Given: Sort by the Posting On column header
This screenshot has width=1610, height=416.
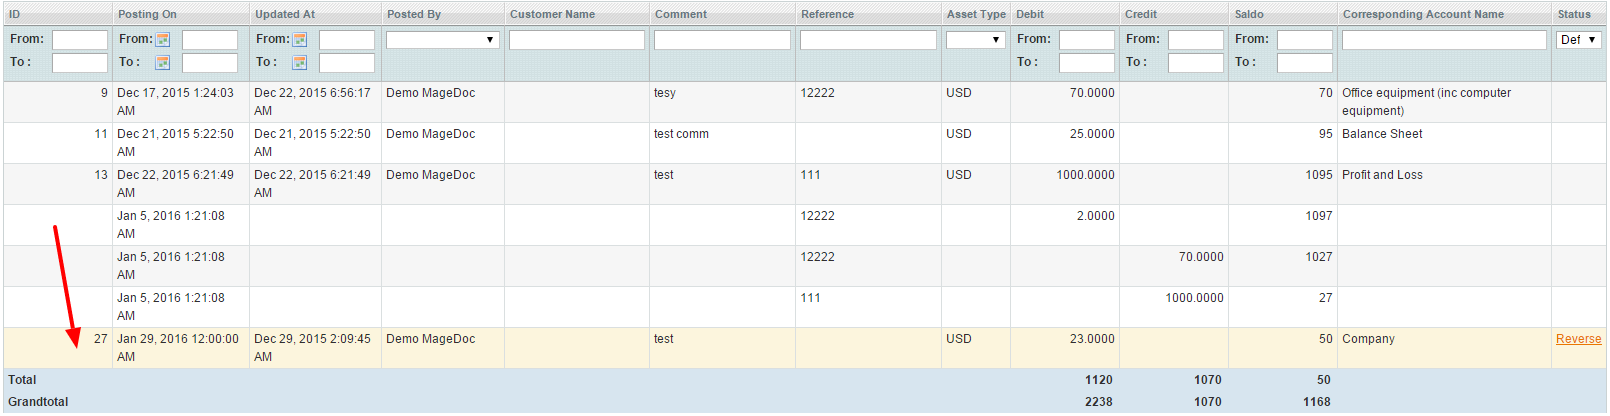Looking at the screenshot, I should [x=147, y=14].
